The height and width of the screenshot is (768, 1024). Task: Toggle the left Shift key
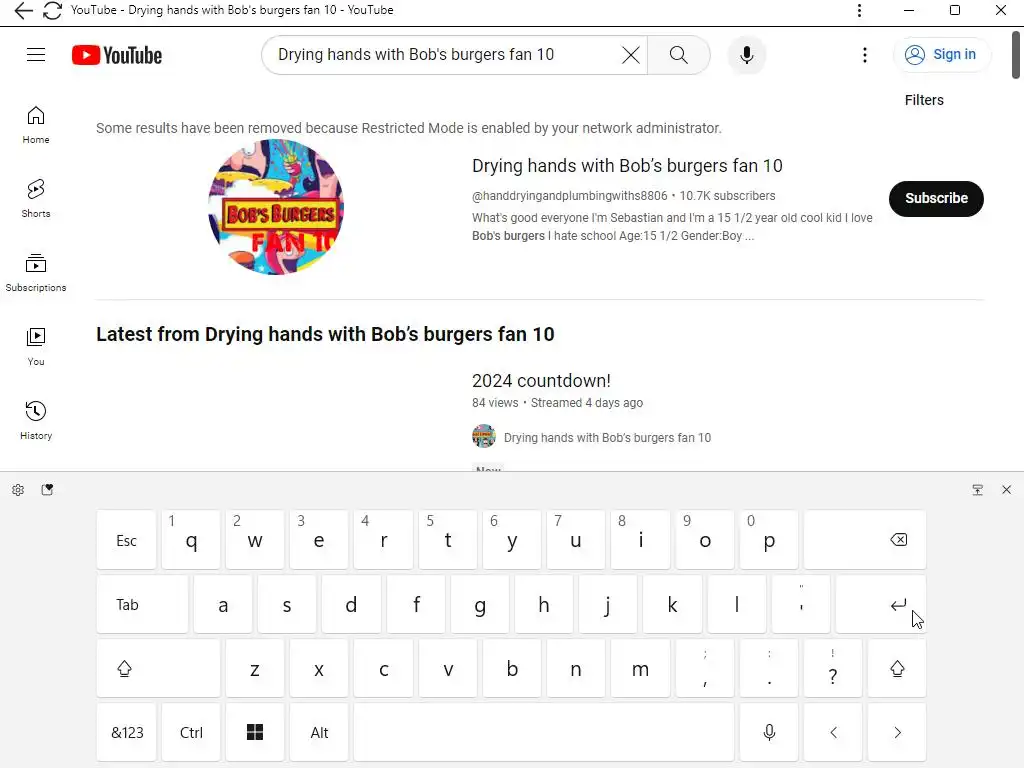(x=159, y=669)
